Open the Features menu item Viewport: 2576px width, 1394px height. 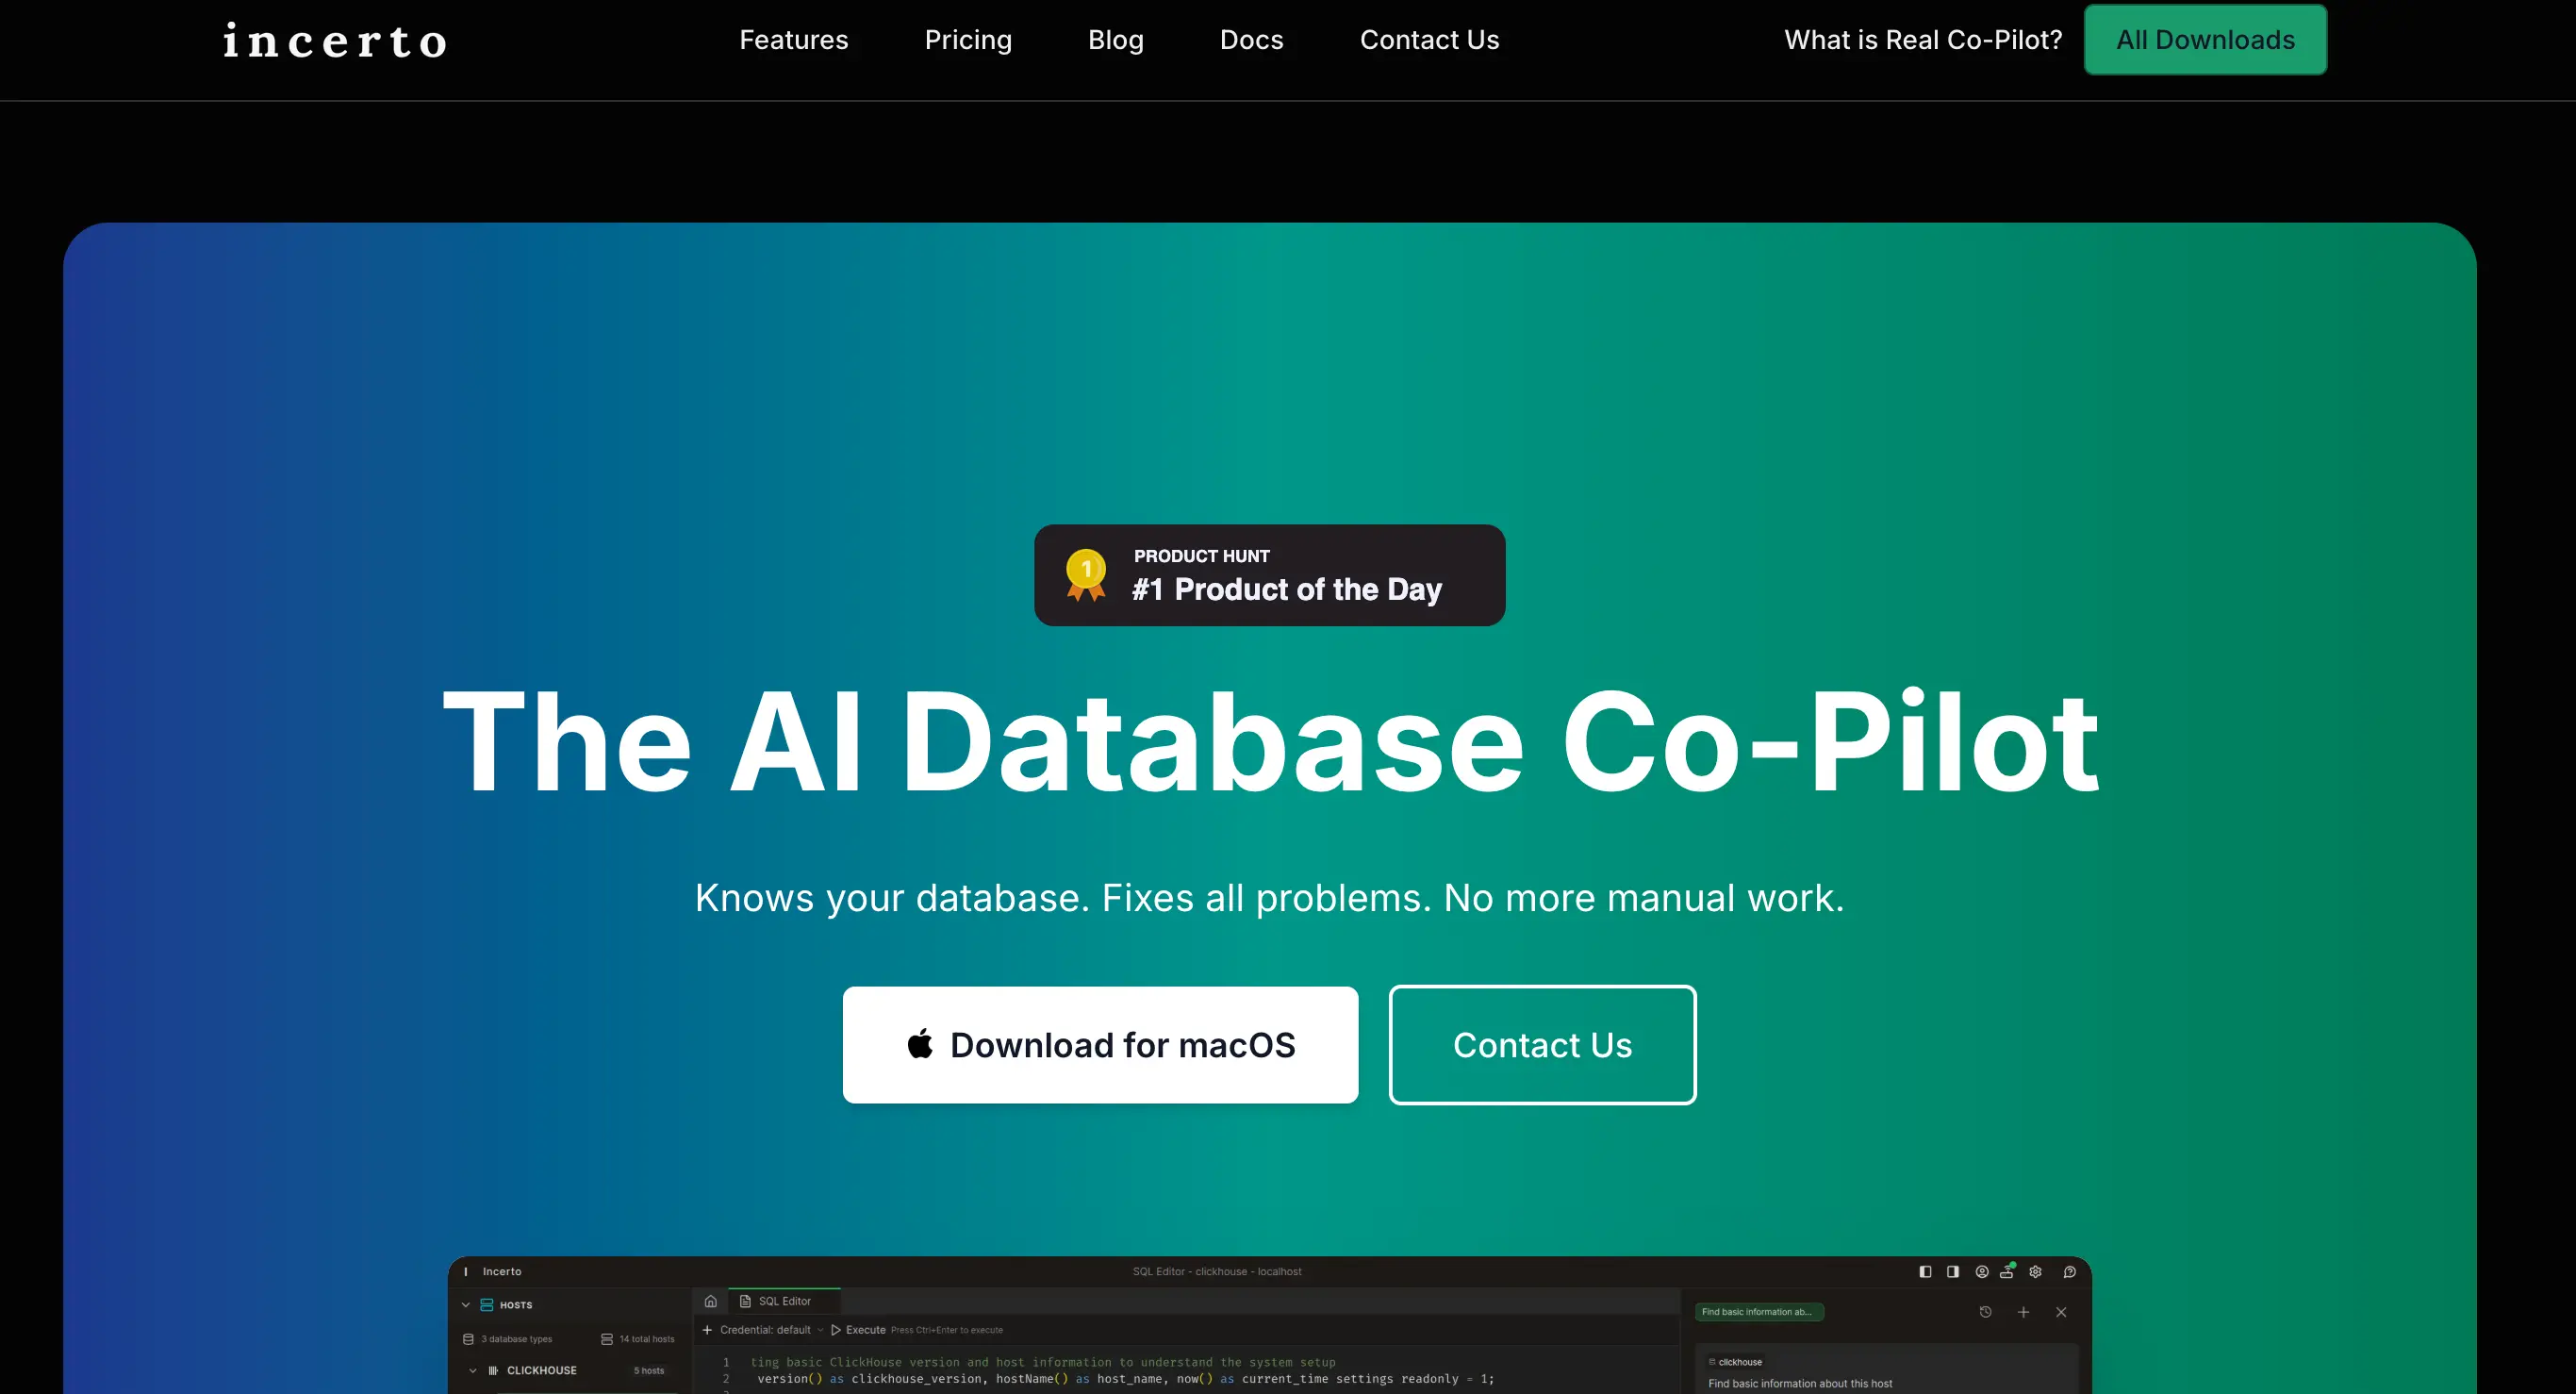[x=793, y=40]
